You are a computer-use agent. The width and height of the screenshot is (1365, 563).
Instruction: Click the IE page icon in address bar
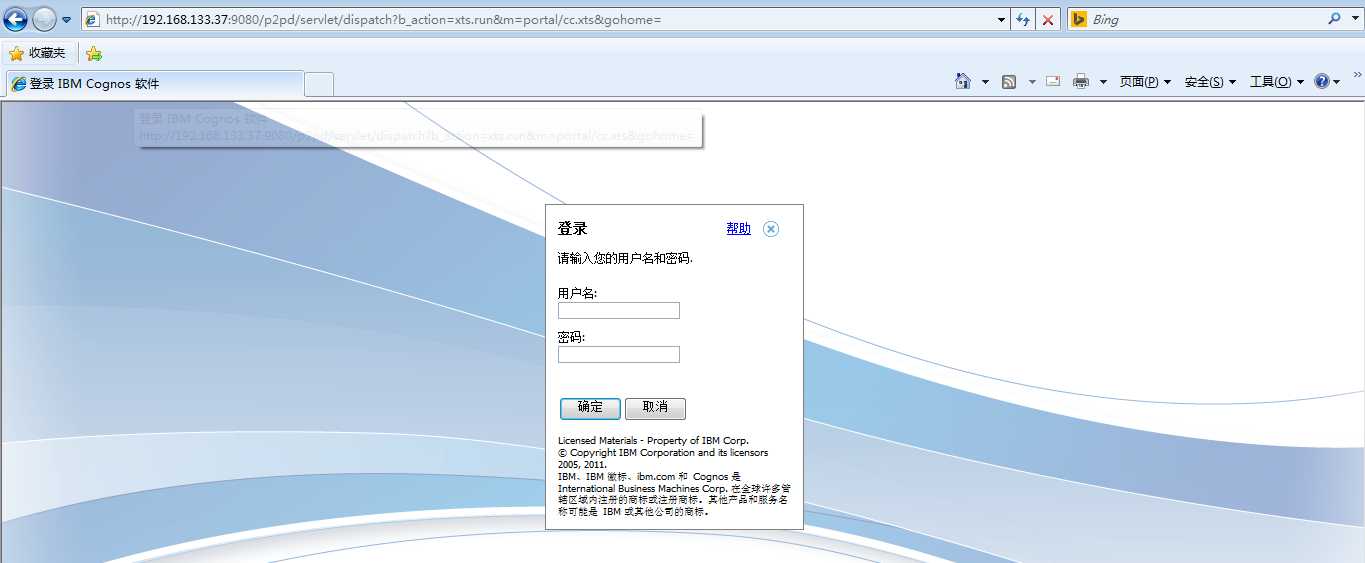pos(92,19)
